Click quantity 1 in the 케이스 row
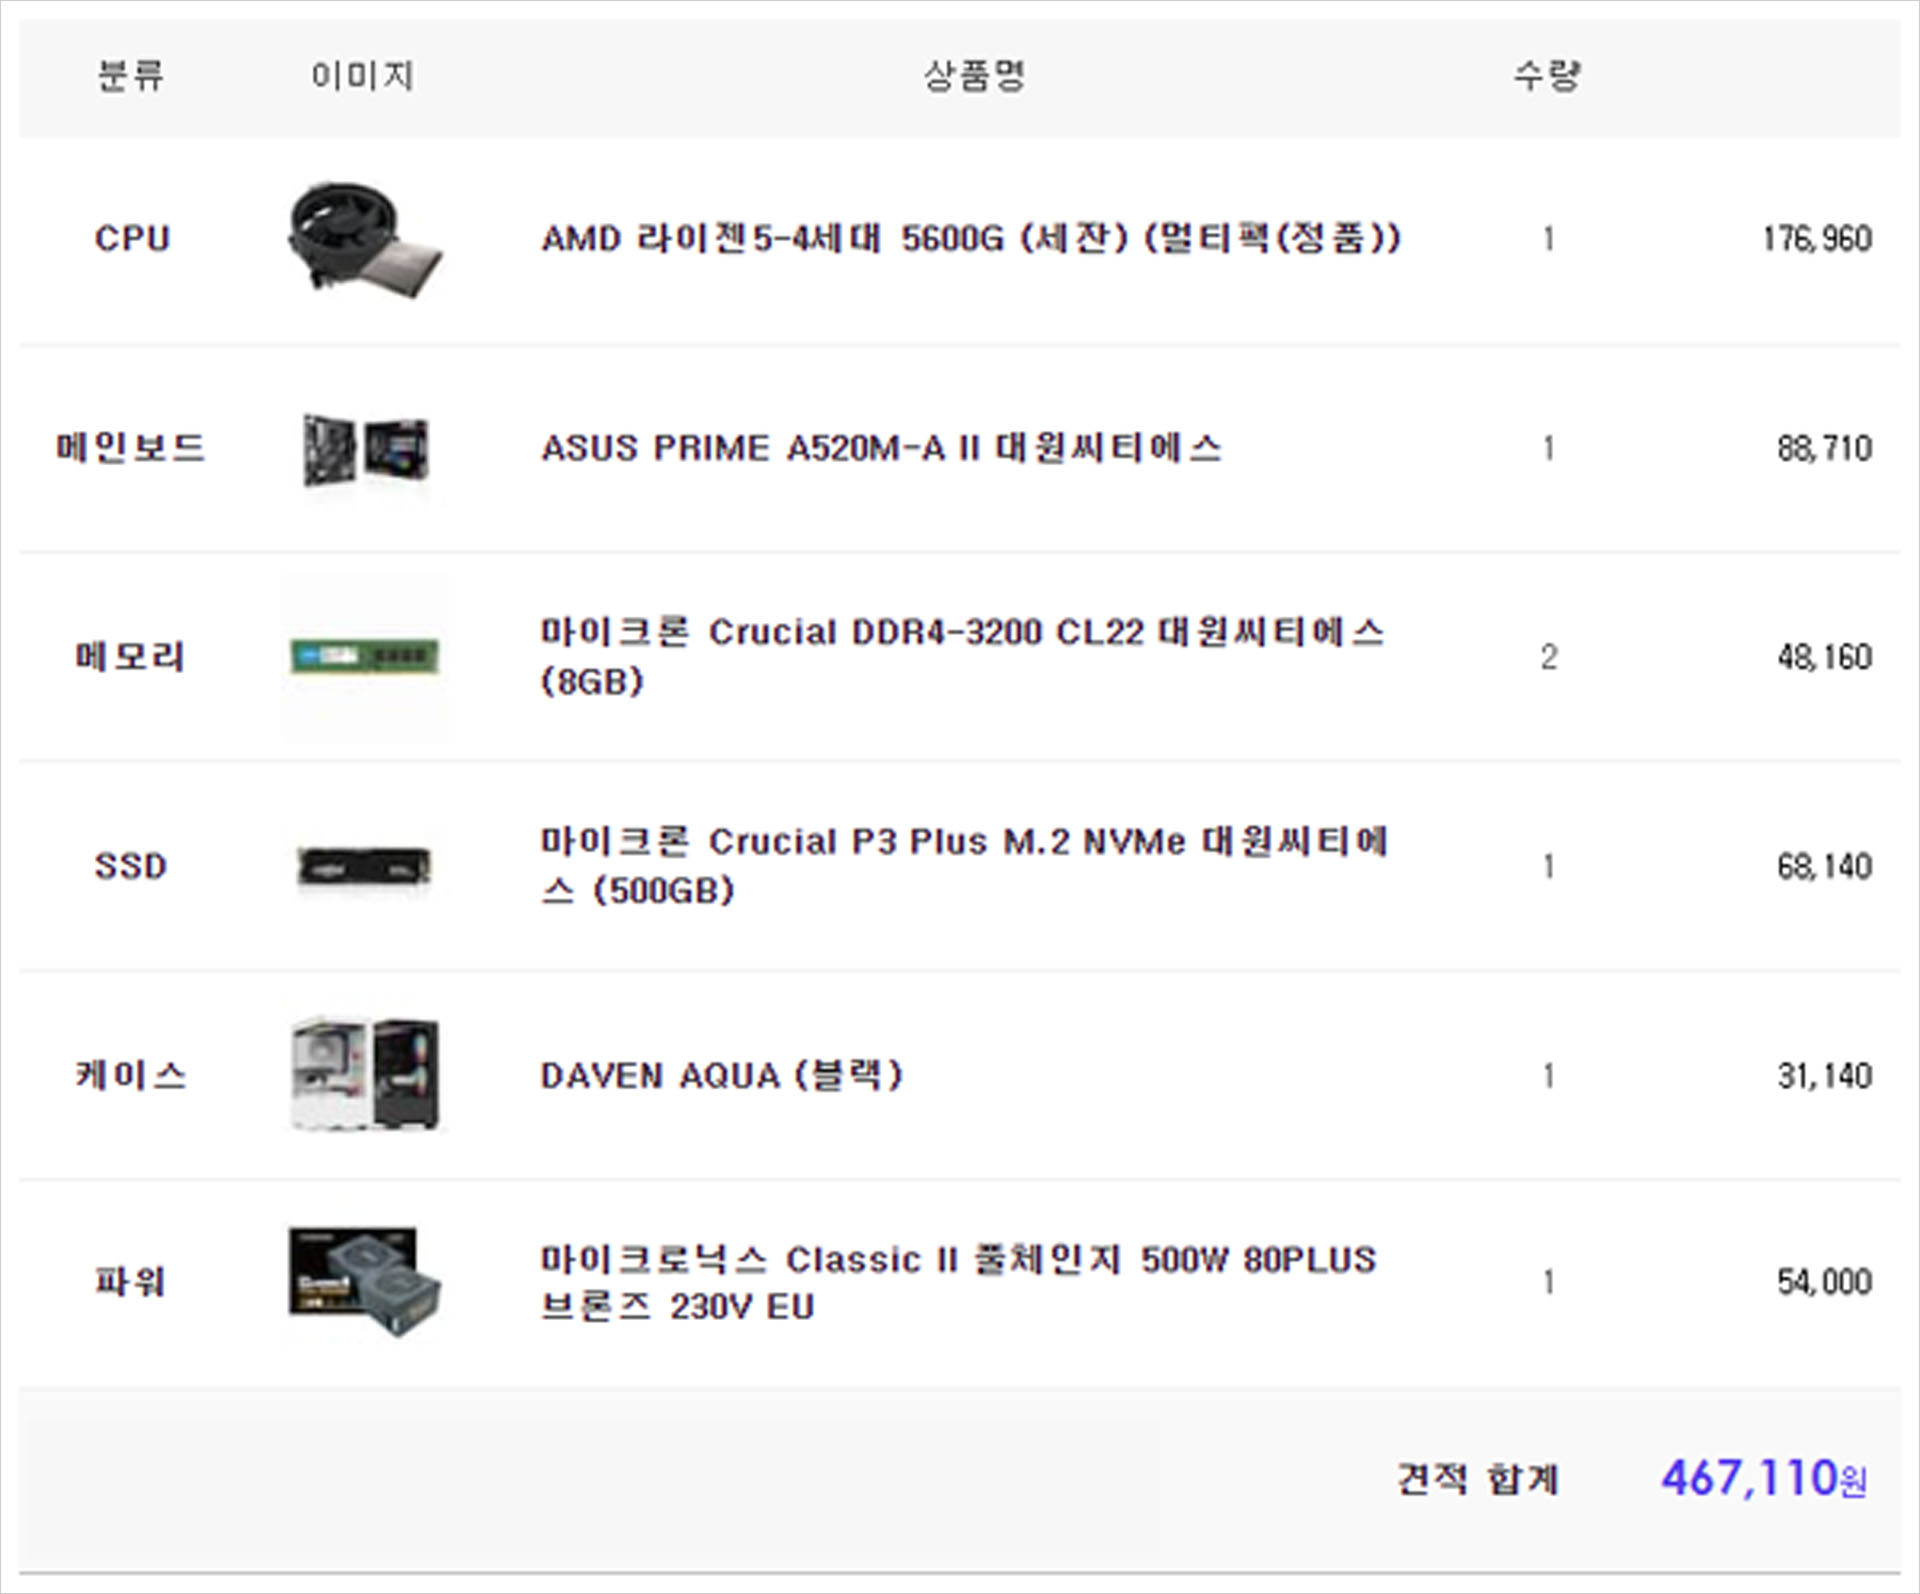 pos(1549,1076)
